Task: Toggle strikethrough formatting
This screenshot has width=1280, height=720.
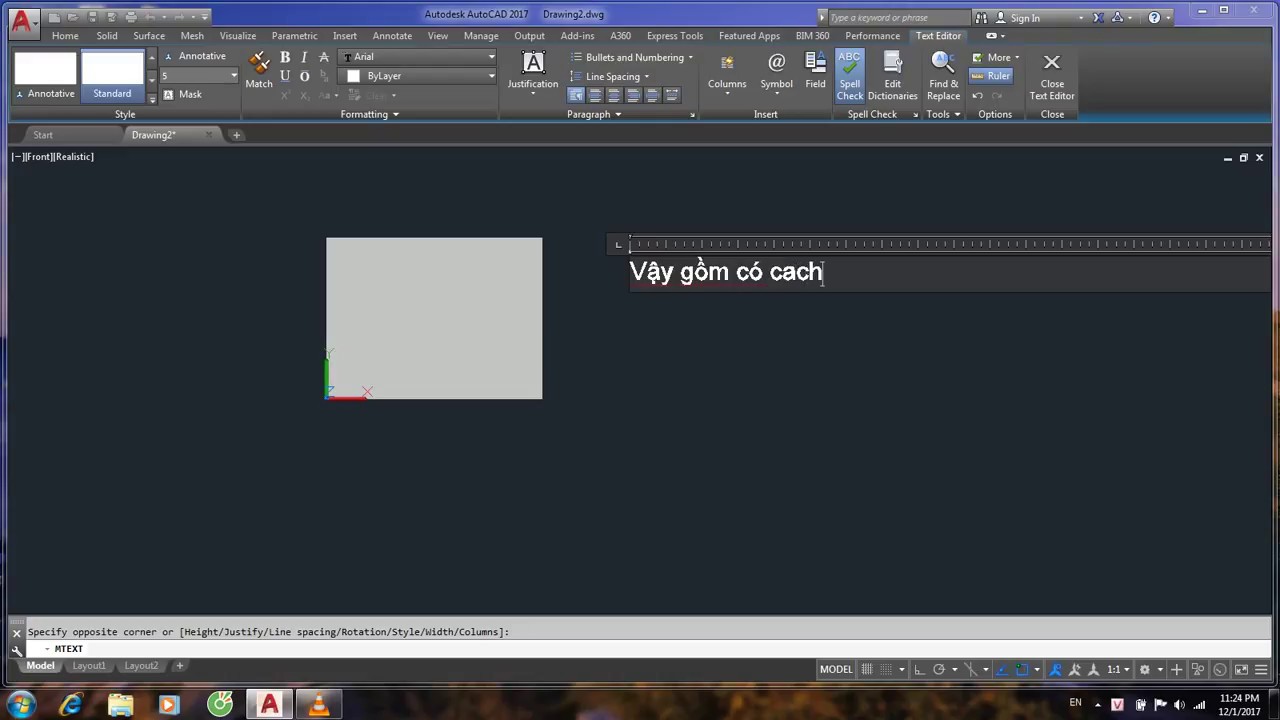Action: click(323, 57)
